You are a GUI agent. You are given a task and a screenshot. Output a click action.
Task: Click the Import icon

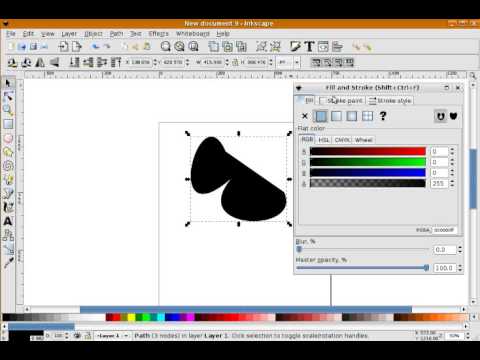[63, 47]
